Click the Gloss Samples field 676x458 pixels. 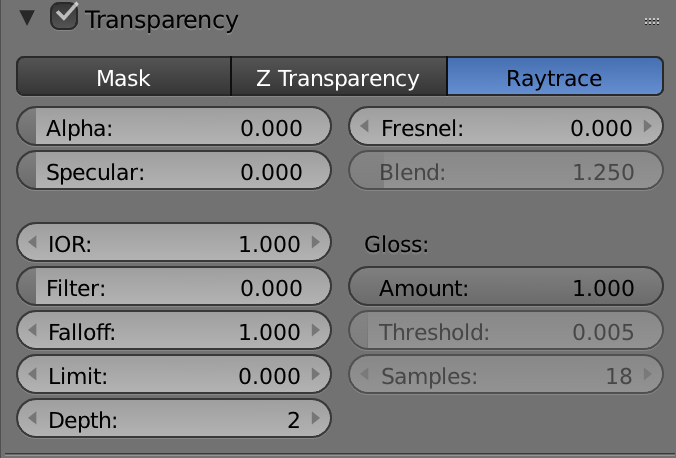point(505,376)
